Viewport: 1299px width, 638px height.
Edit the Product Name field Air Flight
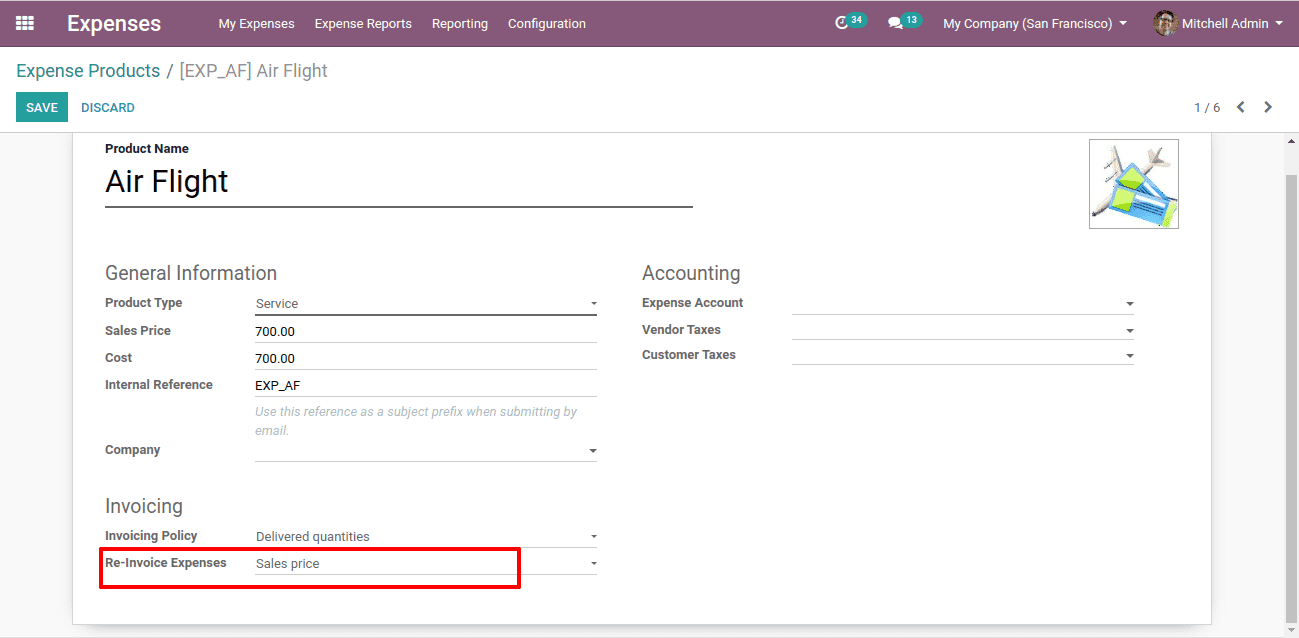[399, 182]
